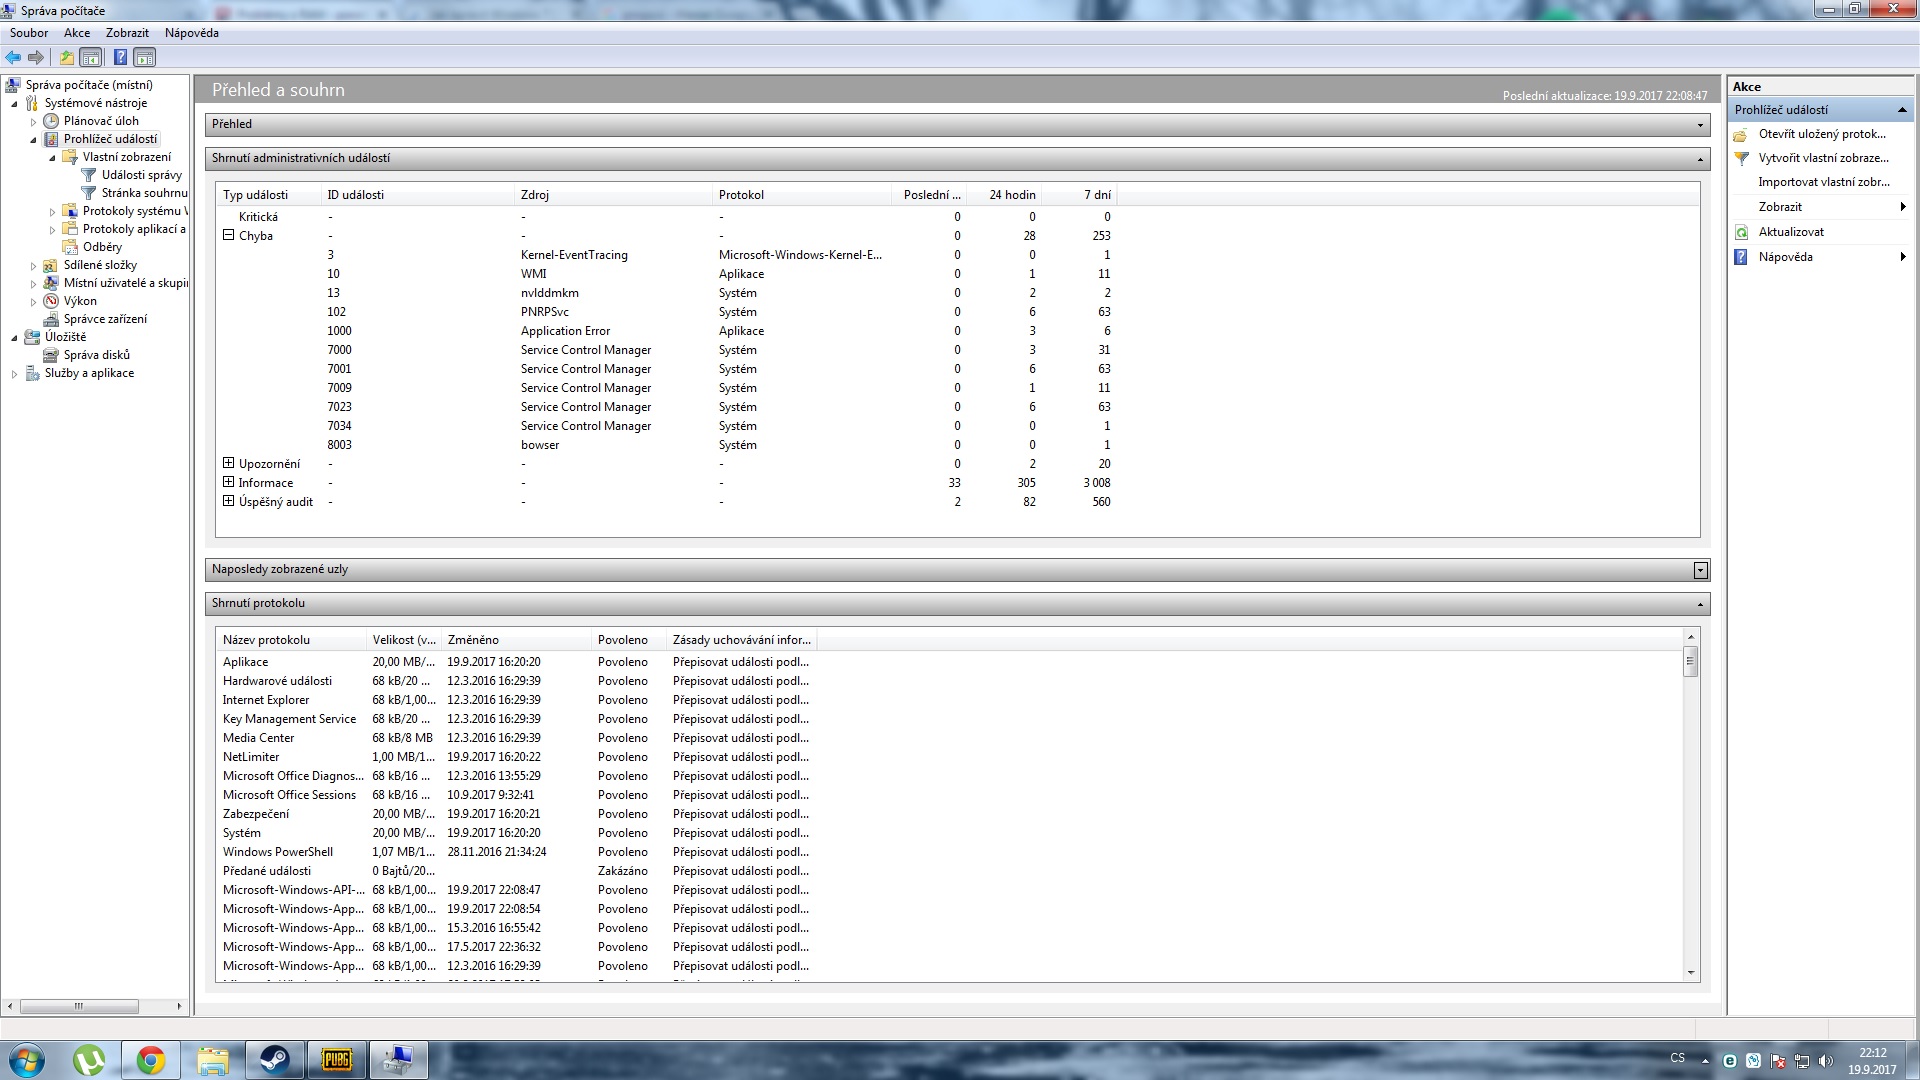
Task: Open Steam from the Windows taskbar
Action: tap(274, 1060)
